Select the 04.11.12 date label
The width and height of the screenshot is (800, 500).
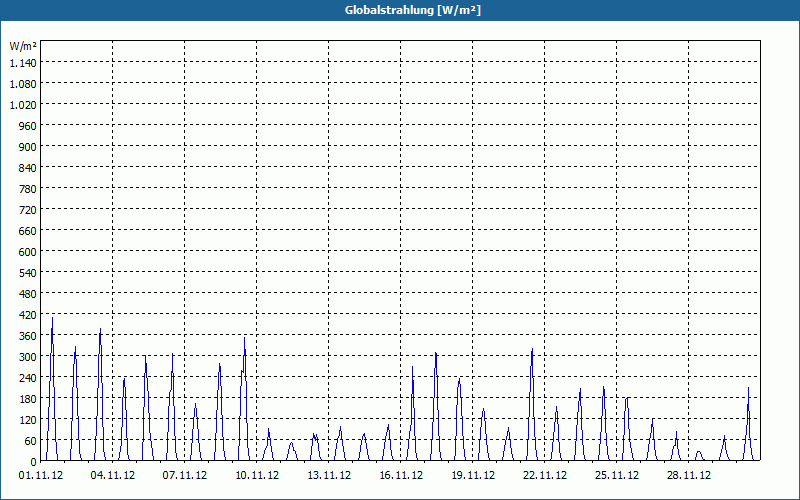click(113, 476)
